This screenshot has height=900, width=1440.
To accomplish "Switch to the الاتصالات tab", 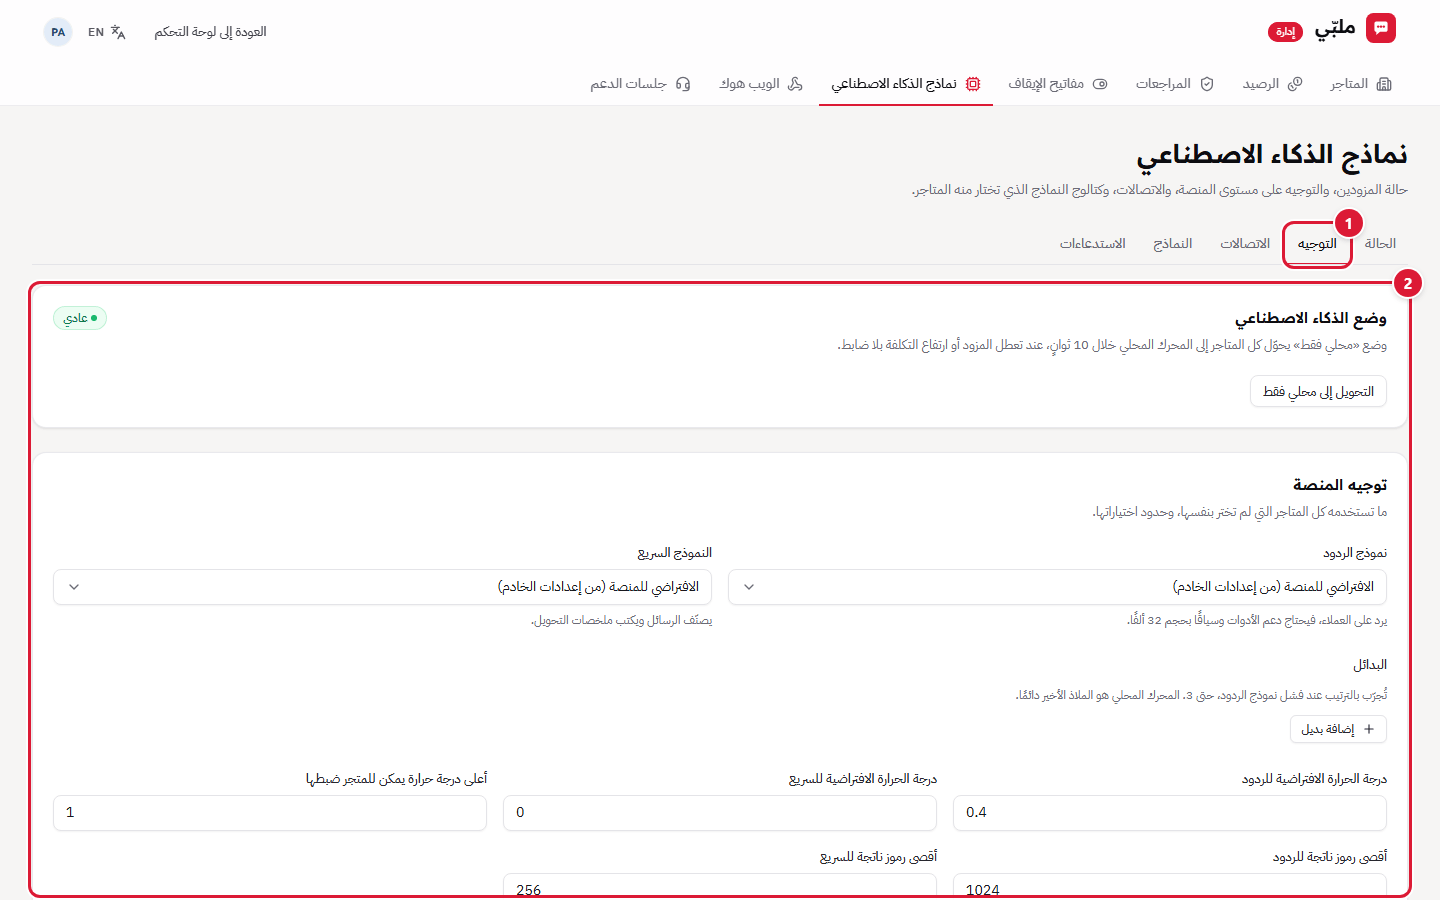I will pyautogui.click(x=1245, y=244).
